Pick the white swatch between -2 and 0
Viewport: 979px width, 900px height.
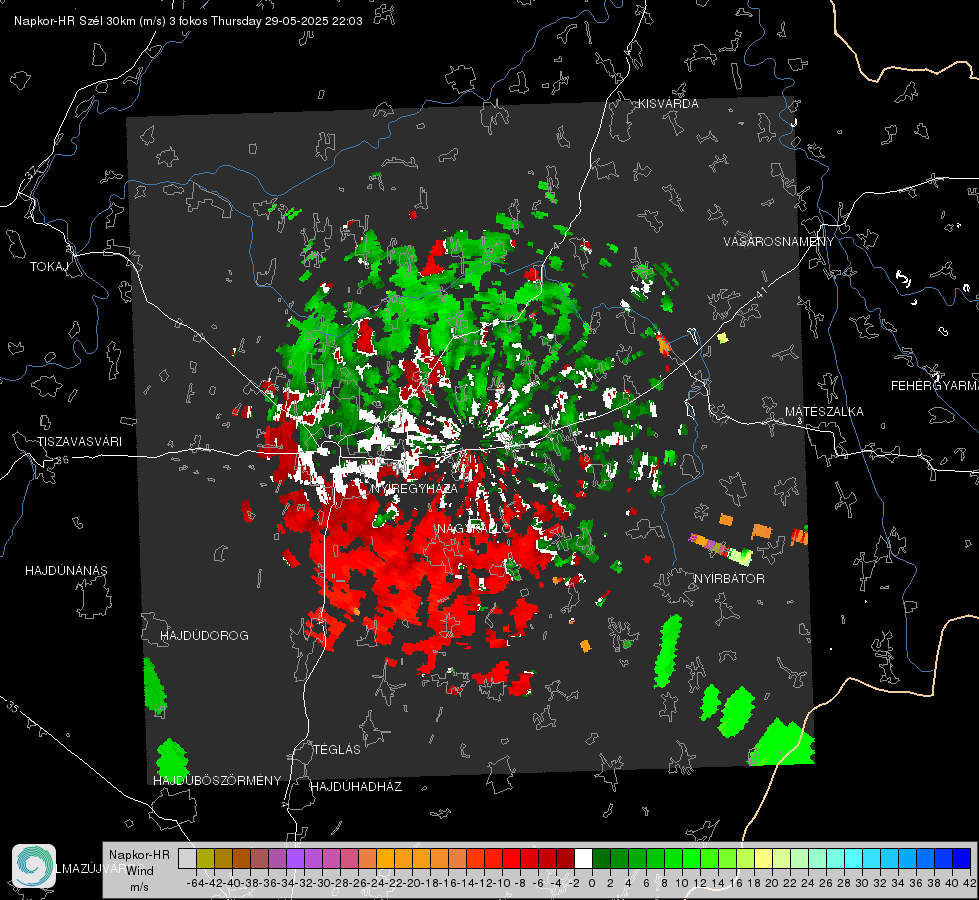pos(583,858)
